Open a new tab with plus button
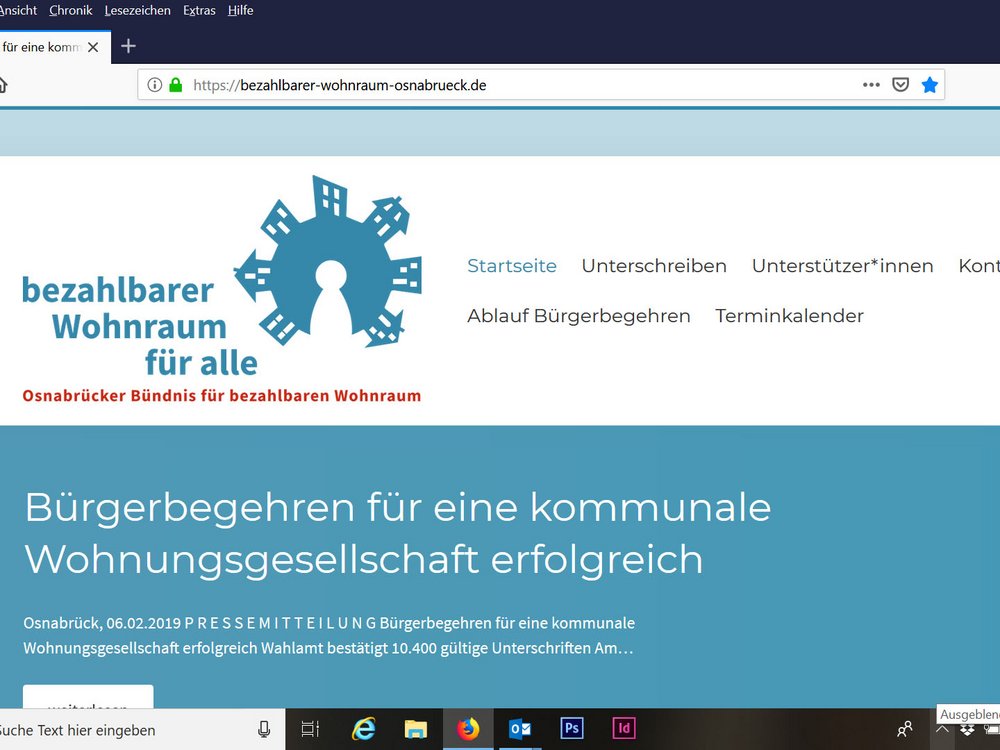The image size is (1000, 750). pyautogui.click(x=128, y=46)
